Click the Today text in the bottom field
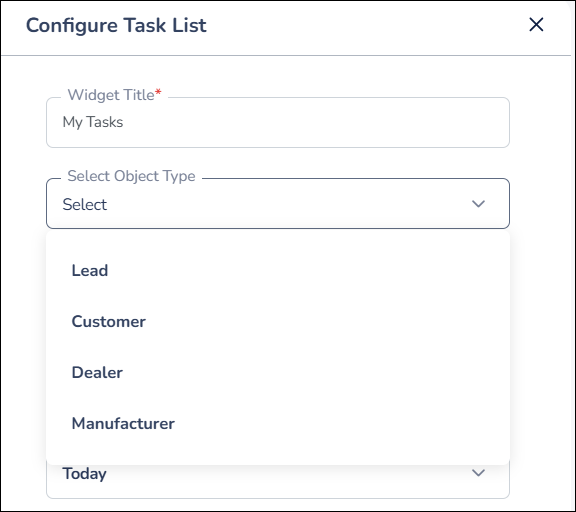 click(x=84, y=473)
